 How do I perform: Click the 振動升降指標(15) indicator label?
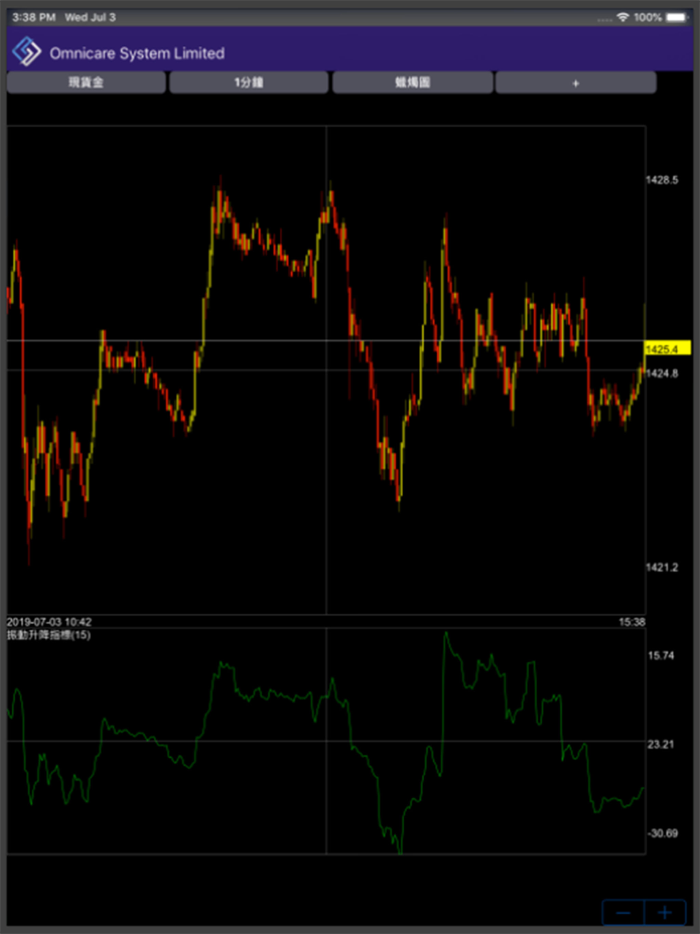tap(49, 635)
